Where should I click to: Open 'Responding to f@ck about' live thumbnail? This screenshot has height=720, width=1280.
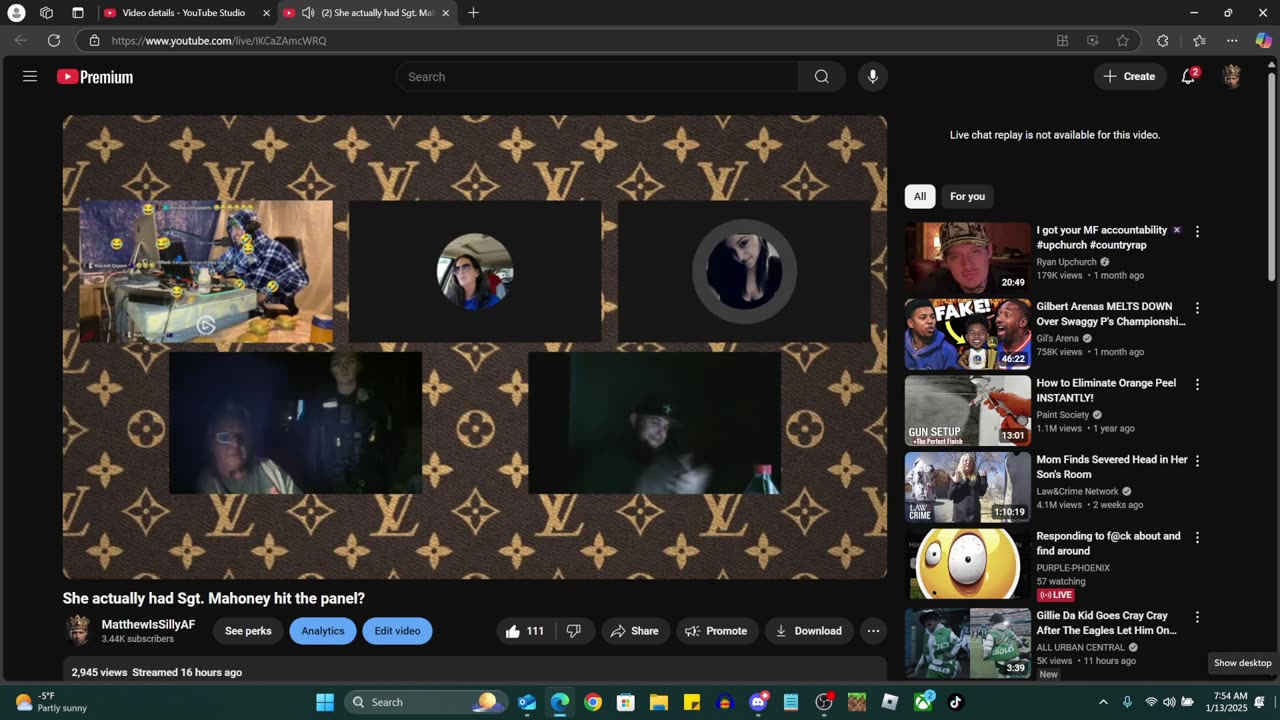[967, 563]
